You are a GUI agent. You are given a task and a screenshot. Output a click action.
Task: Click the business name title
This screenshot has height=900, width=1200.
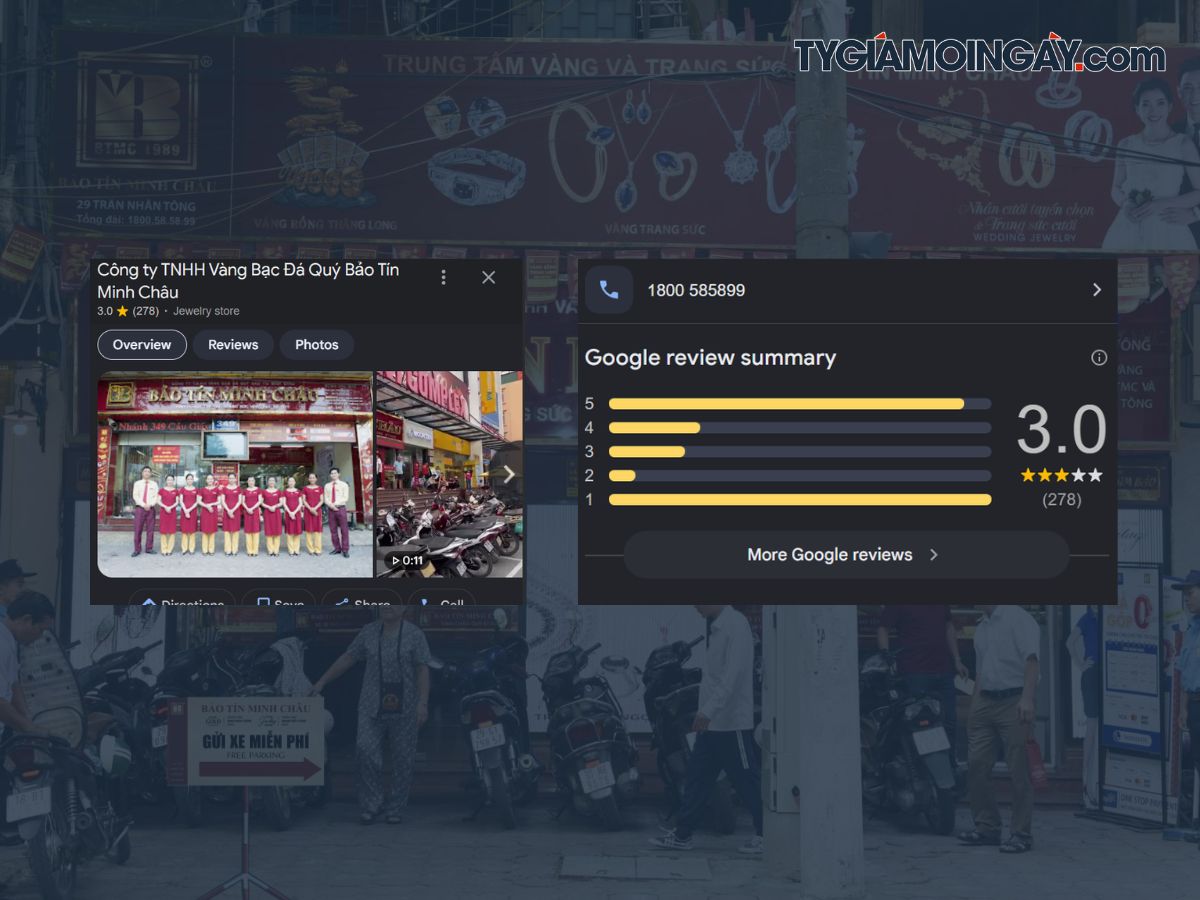pos(248,281)
